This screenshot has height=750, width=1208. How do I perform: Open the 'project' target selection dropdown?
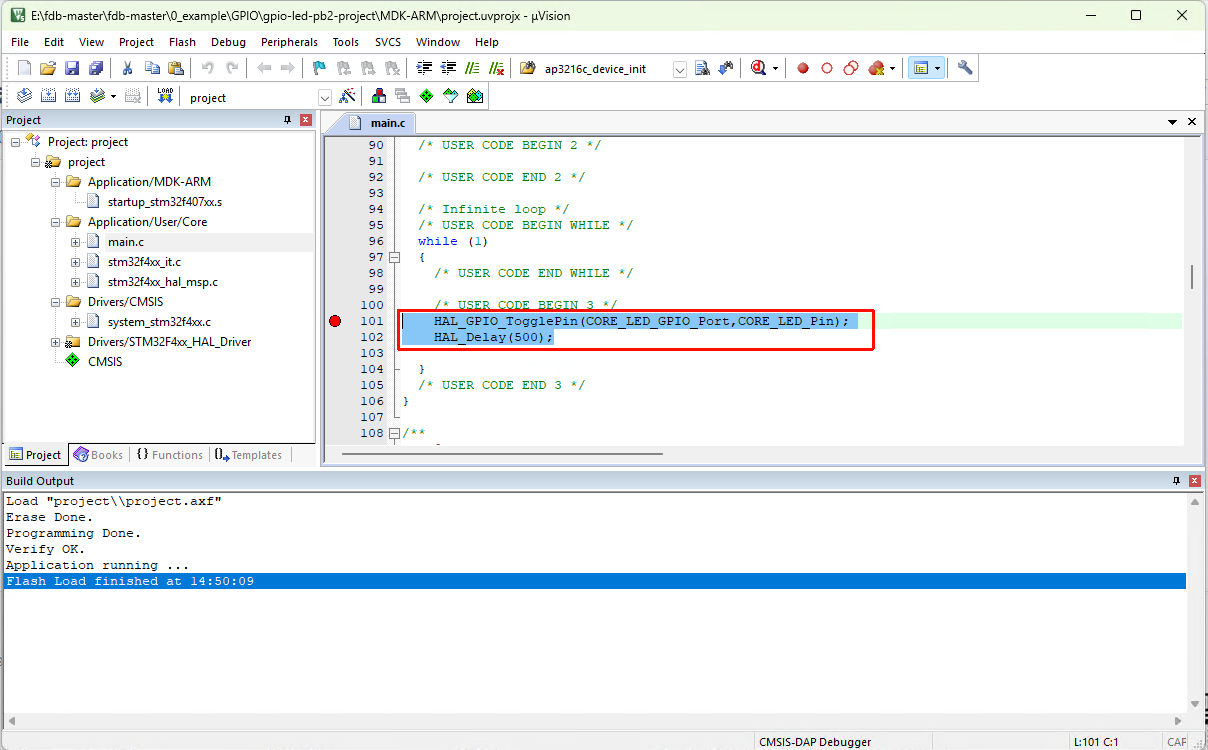(x=325, y=97)
